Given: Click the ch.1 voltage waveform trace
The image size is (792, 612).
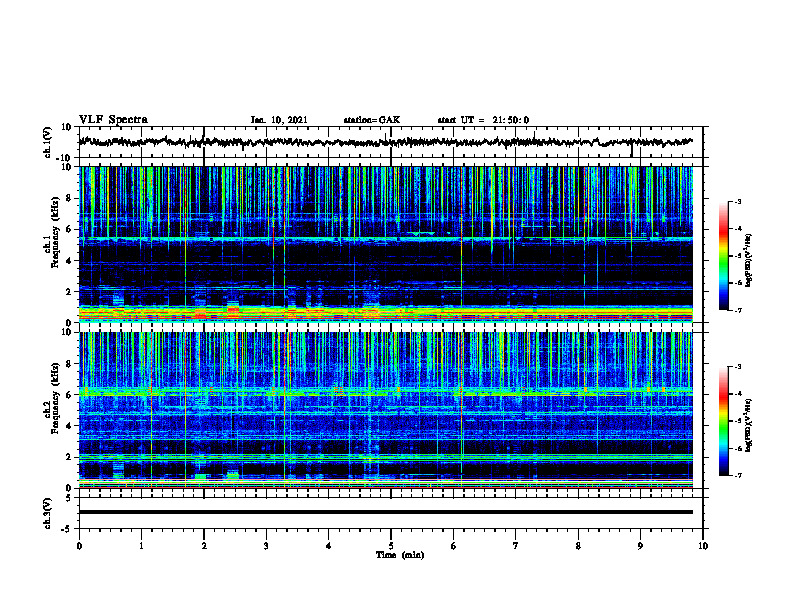Looking at the screenshot, I should pos(386,142).
